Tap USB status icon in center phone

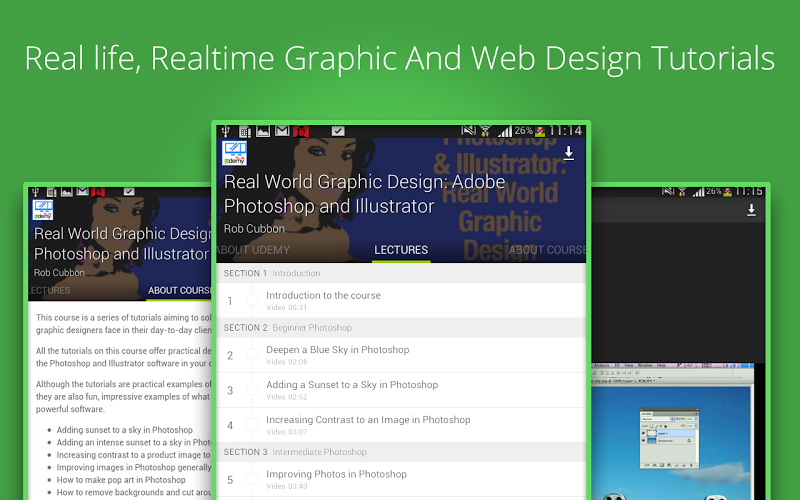pyautogui.click(x=226, y=132)
